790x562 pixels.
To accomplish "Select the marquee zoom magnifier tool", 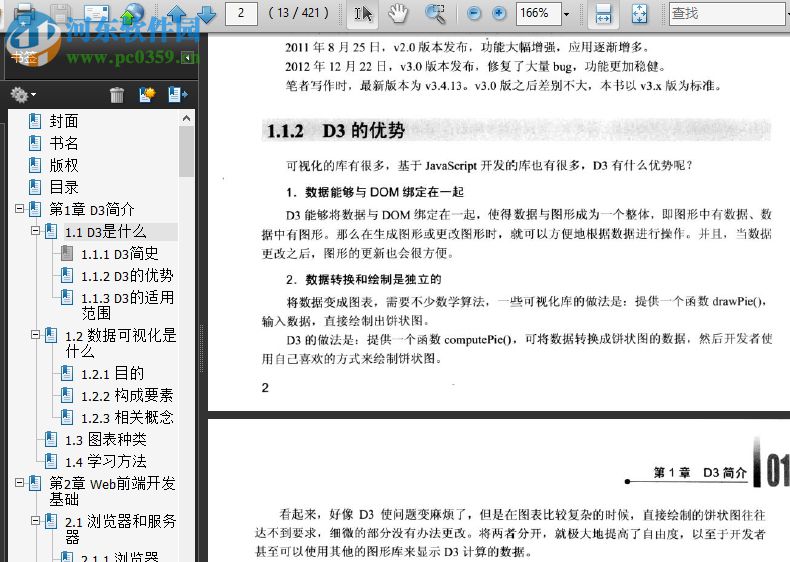I will point(435,14).
